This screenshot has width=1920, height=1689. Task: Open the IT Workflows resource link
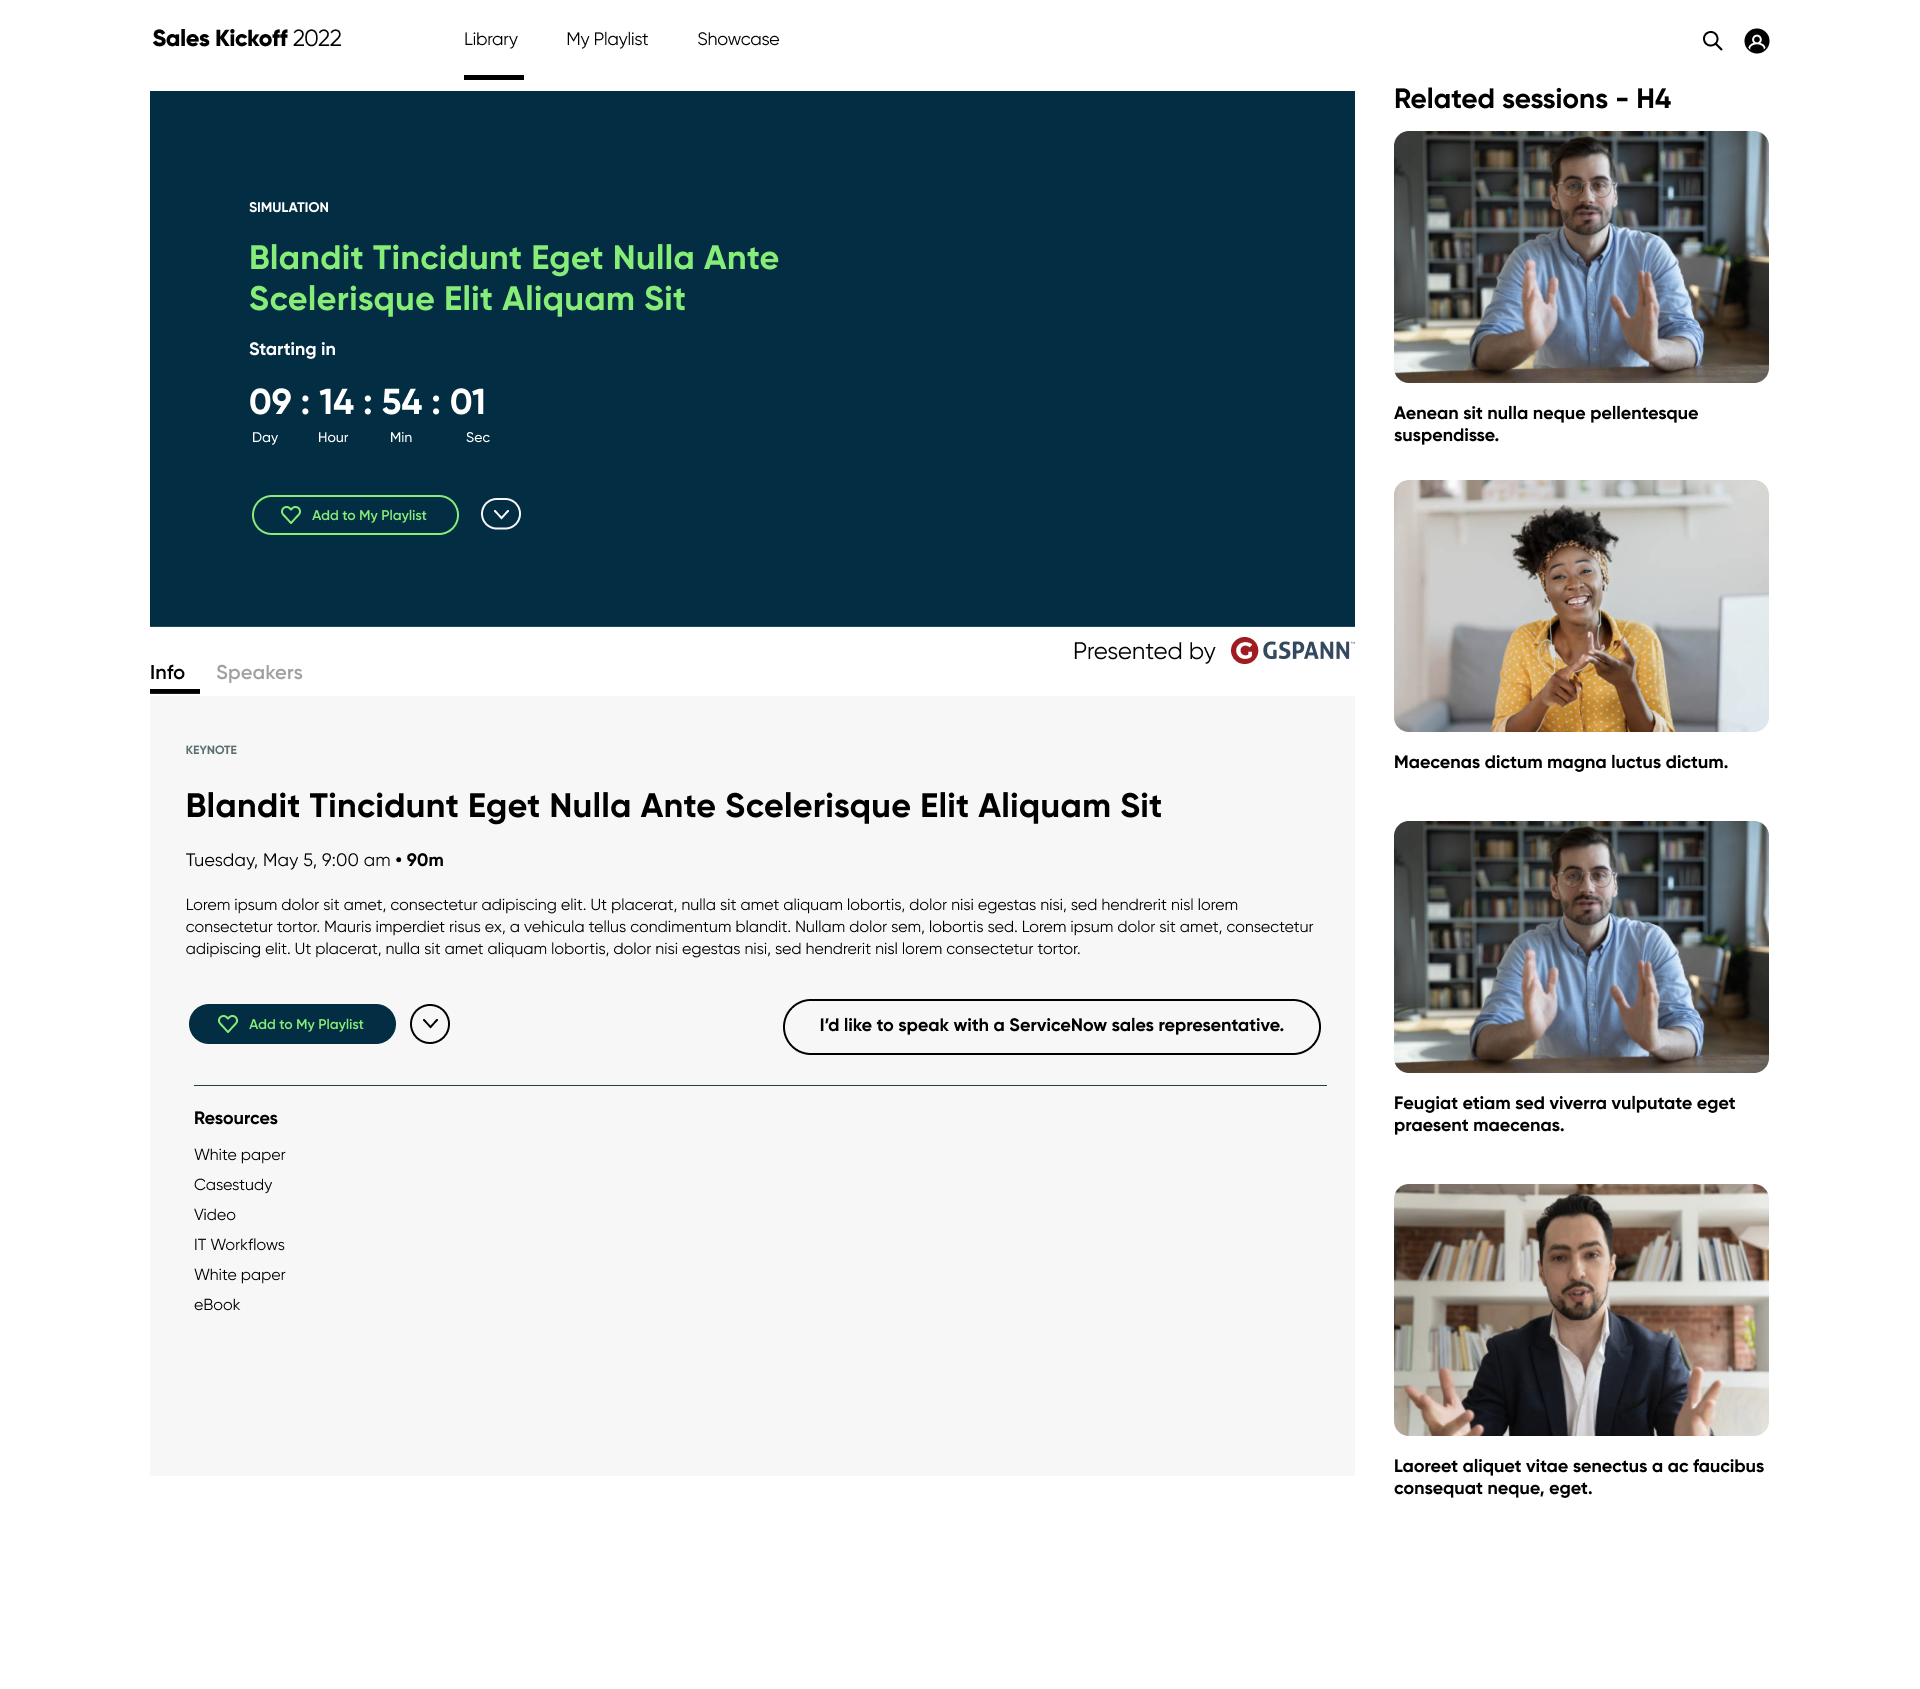tap(239, 1245)
